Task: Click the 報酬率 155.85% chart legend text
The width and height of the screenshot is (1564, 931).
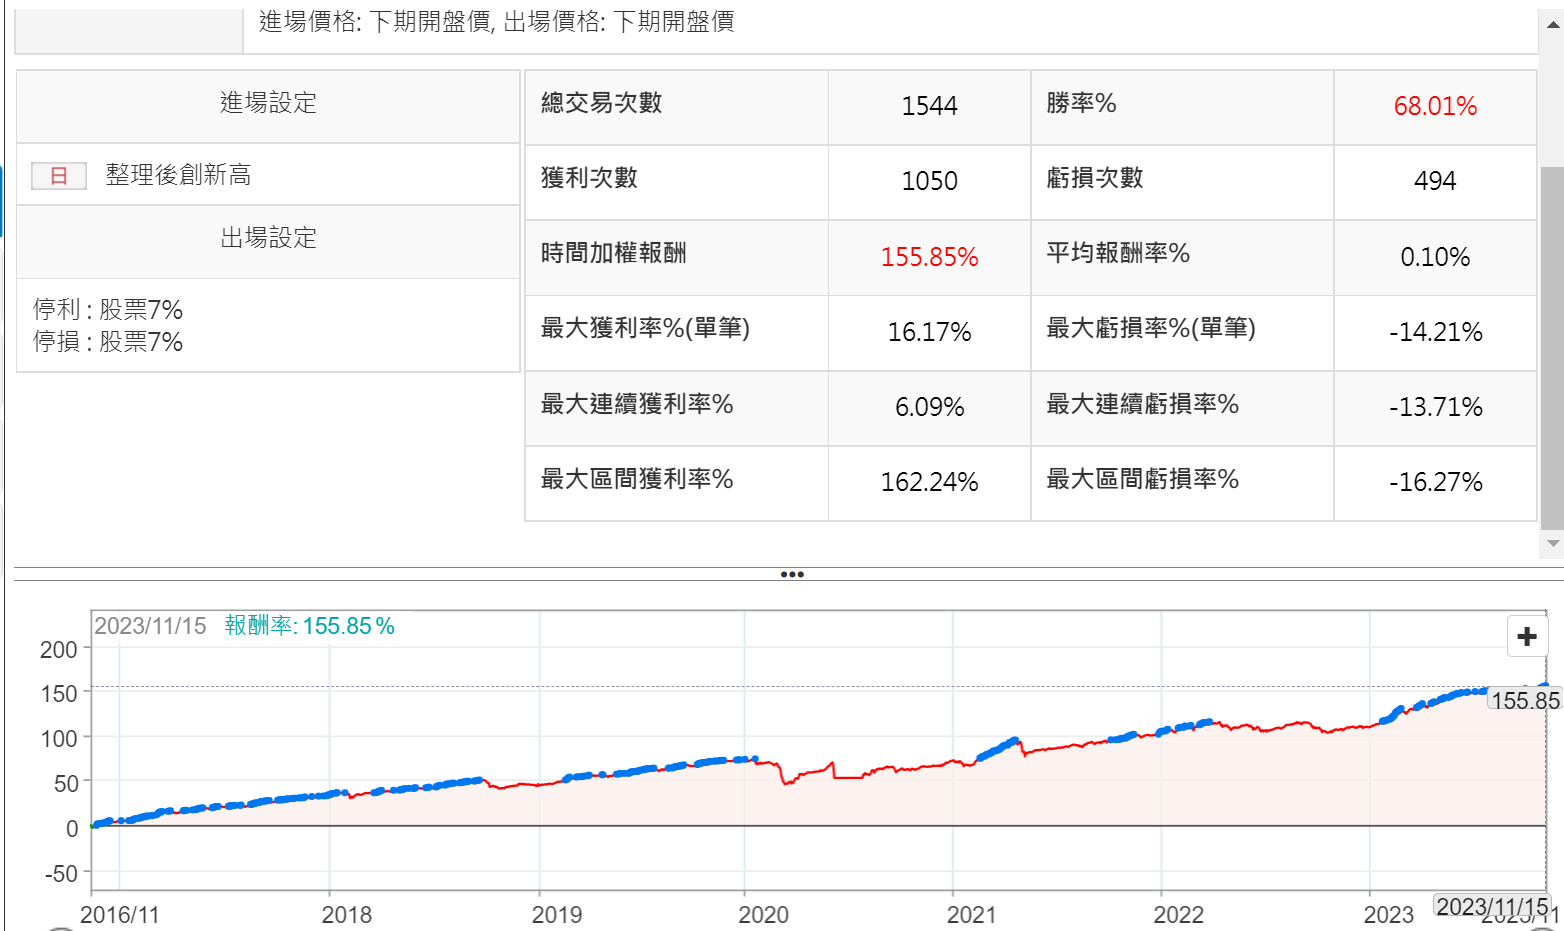Action: click(309, 626)
